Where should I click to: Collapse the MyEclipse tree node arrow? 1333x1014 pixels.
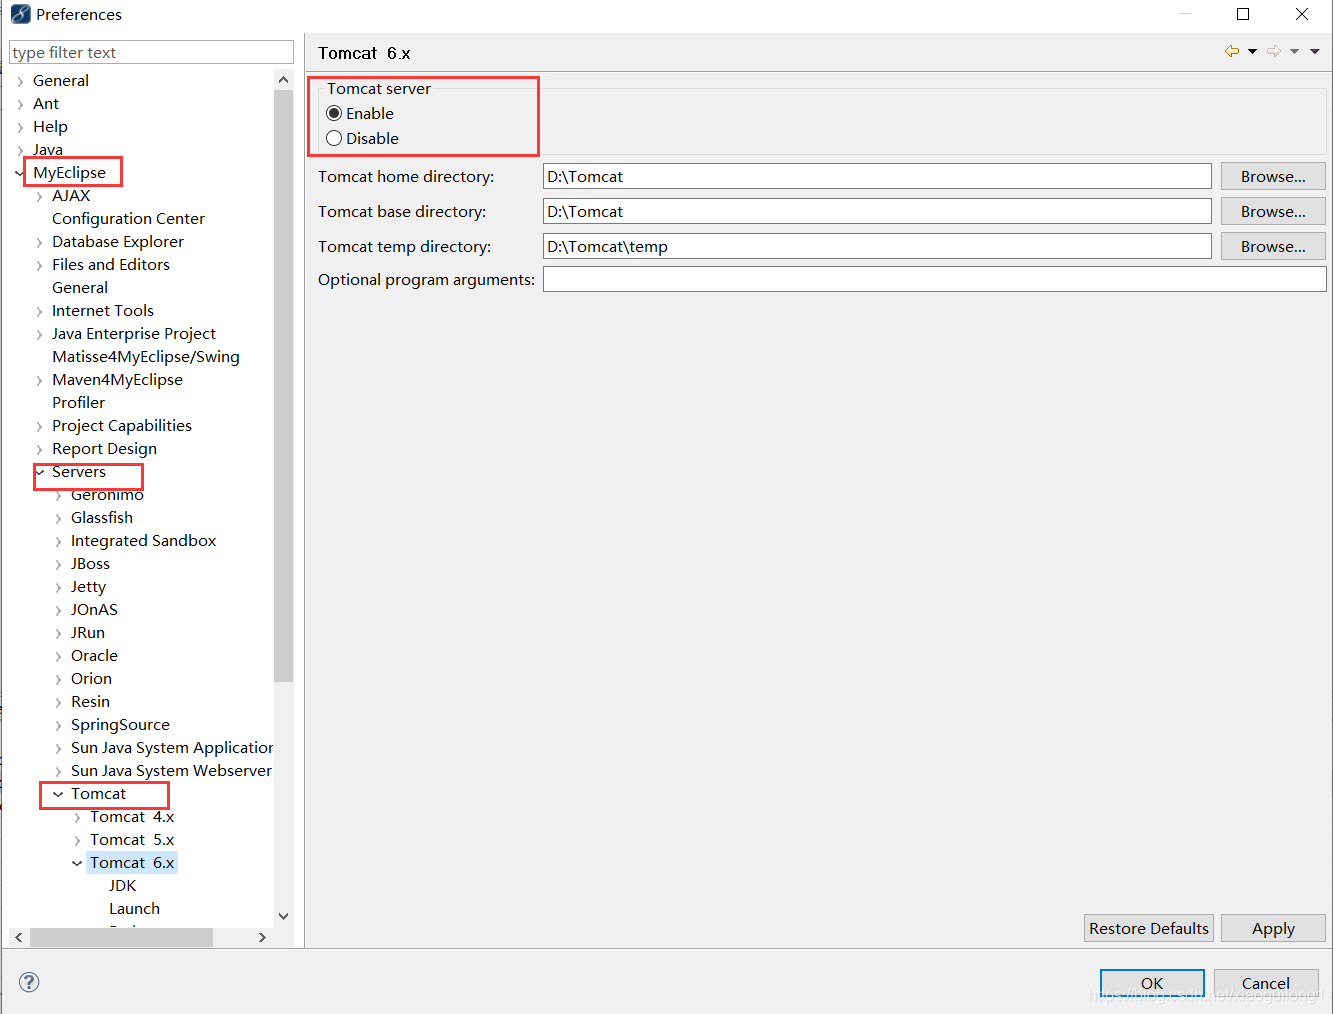point(20,173)
